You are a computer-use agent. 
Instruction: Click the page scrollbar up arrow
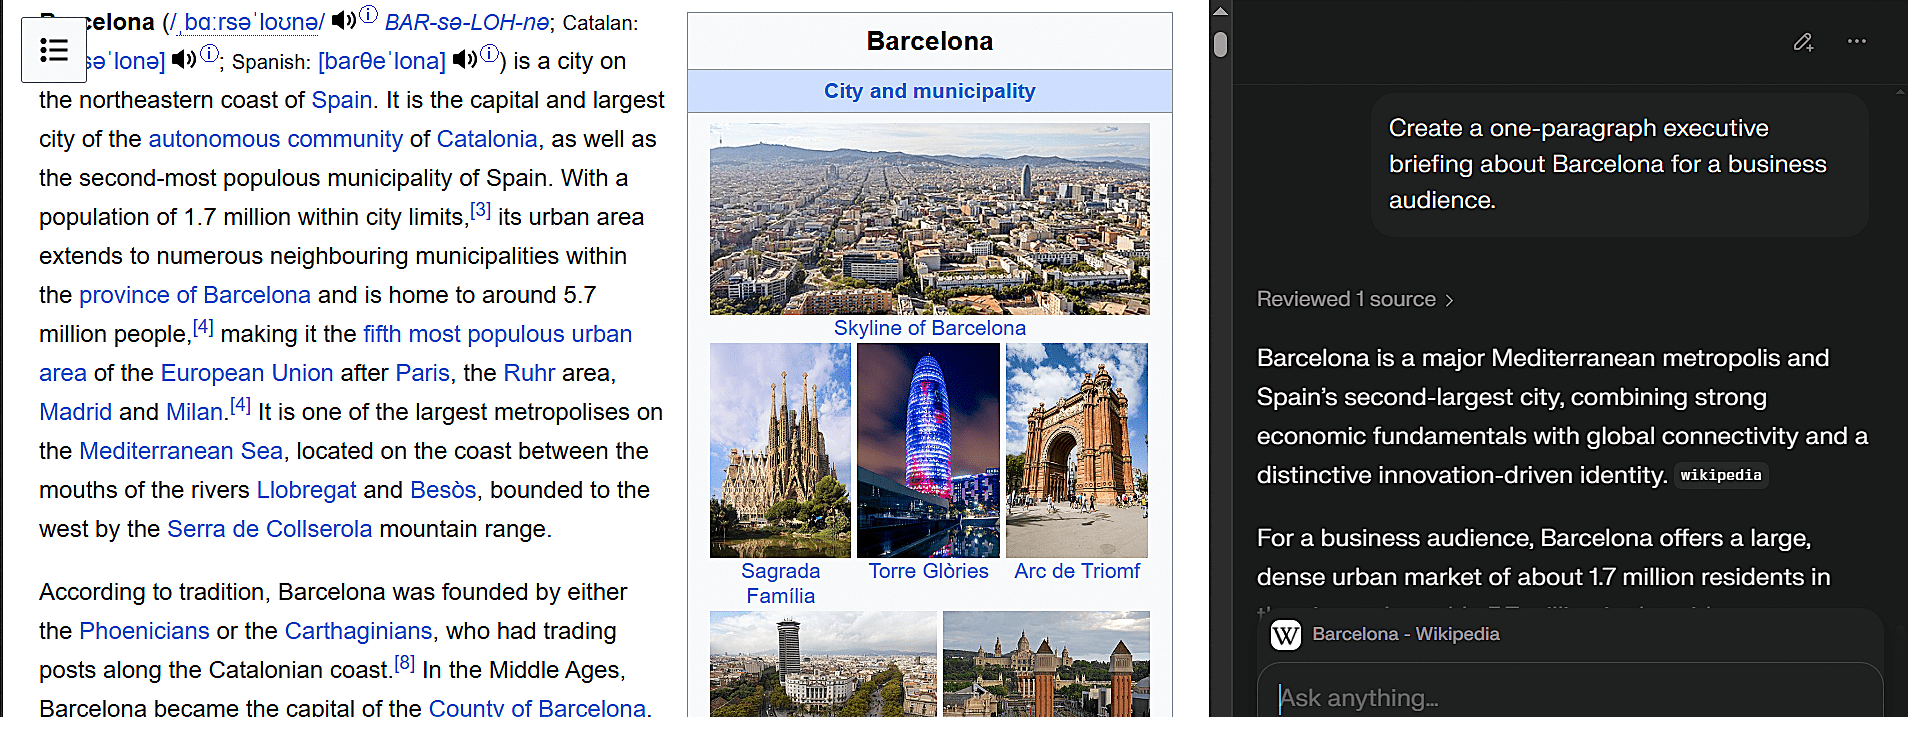(x=1220, y=11)
